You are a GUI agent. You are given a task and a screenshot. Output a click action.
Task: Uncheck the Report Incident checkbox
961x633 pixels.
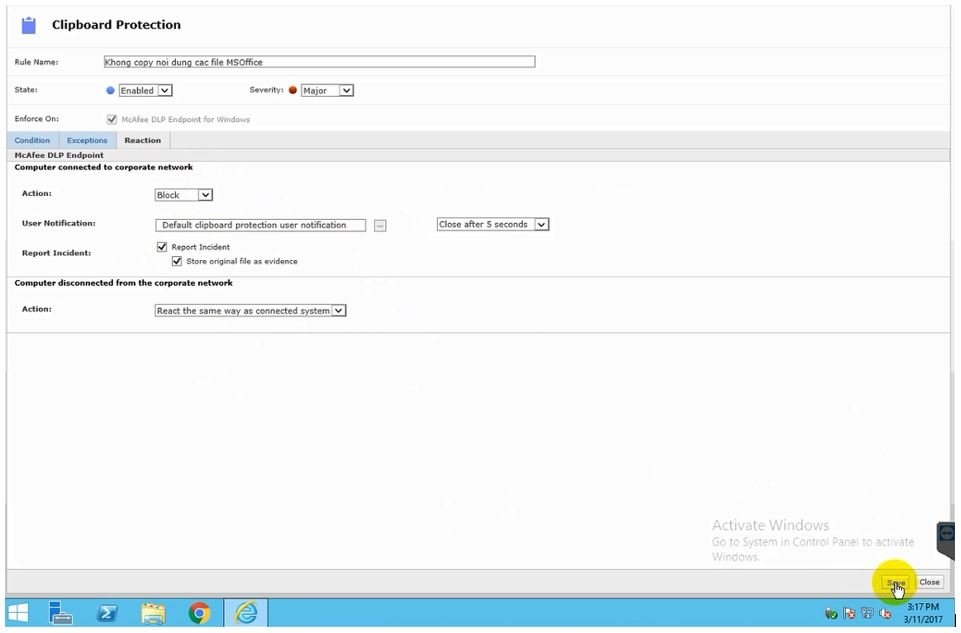pos(162,247)
